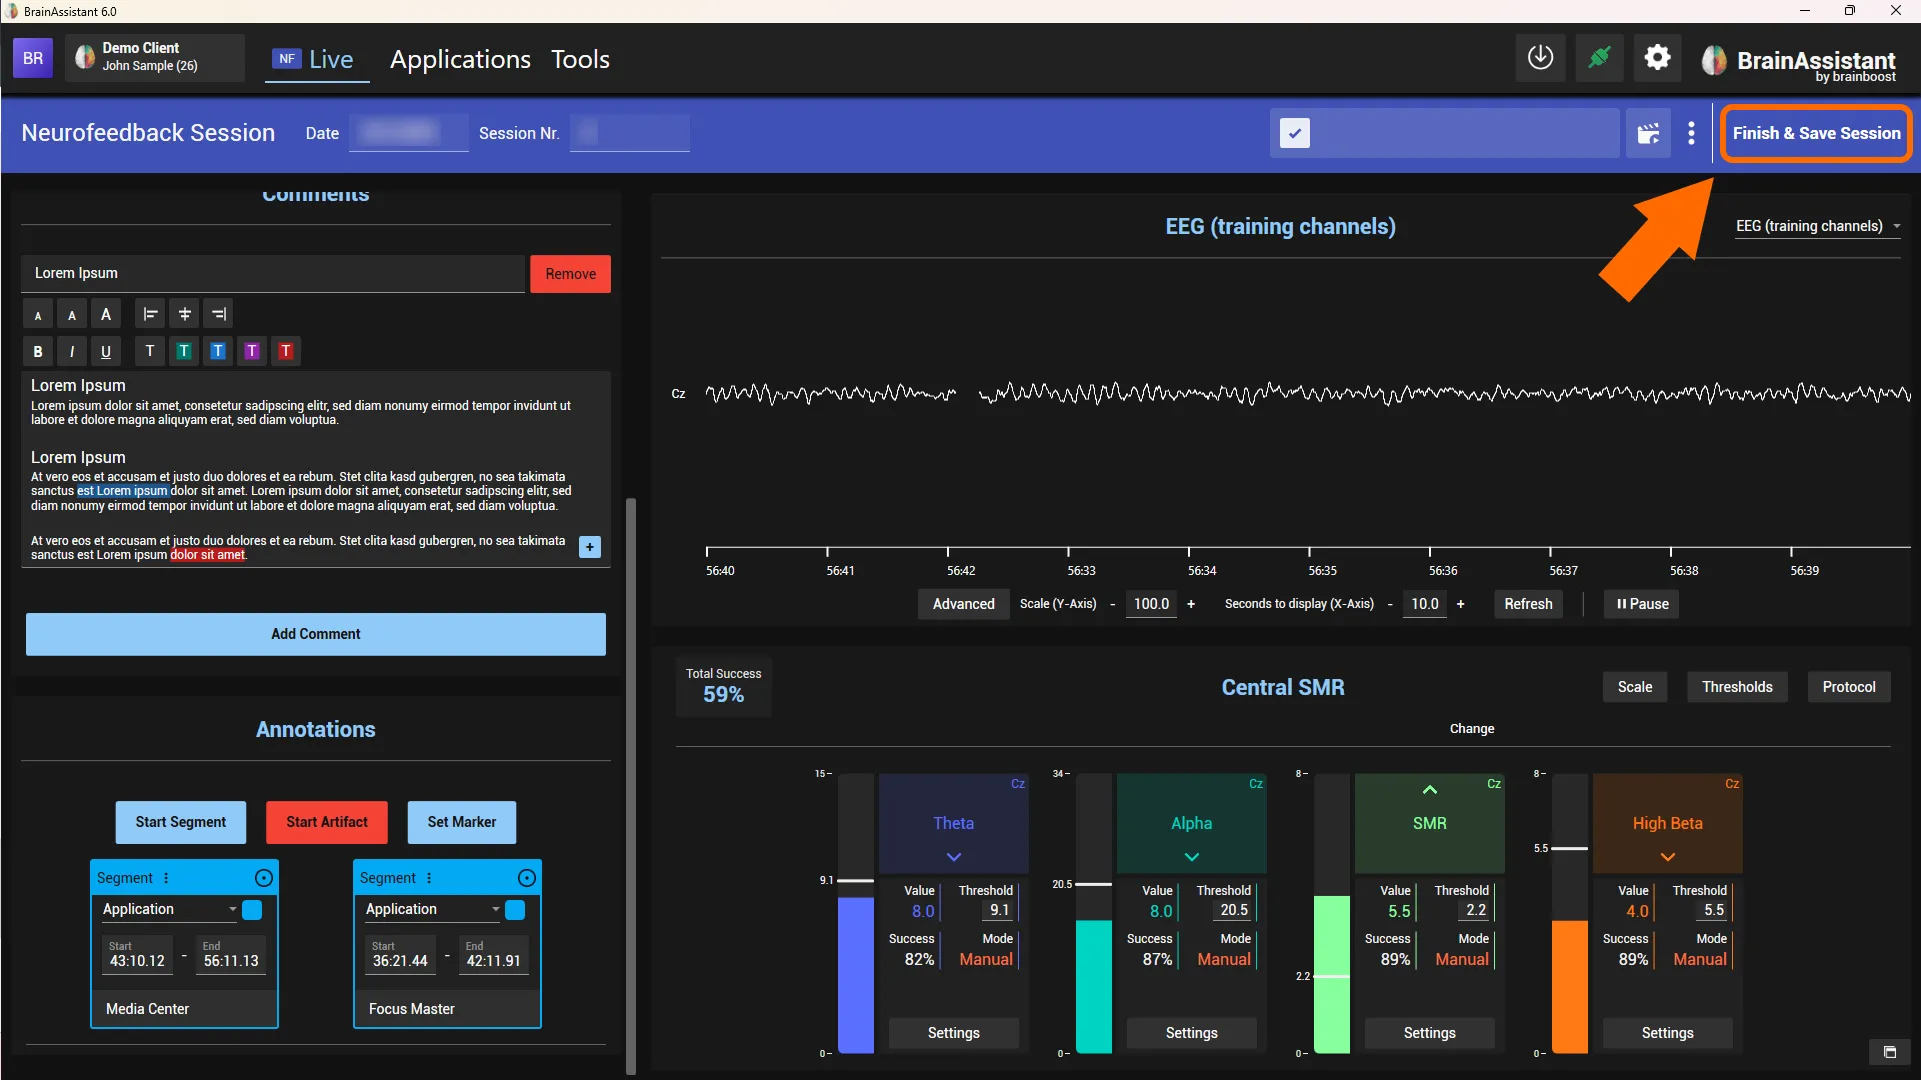Open Application dropdown in Media Center segment

168,909
